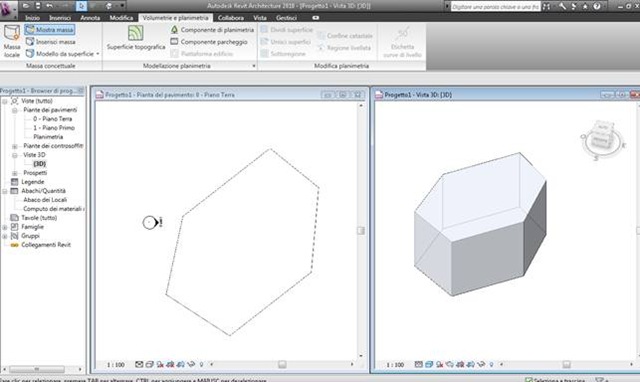Select the Componente parcheggio tool
Screen dimensions: 640x382
coord(209,42)
